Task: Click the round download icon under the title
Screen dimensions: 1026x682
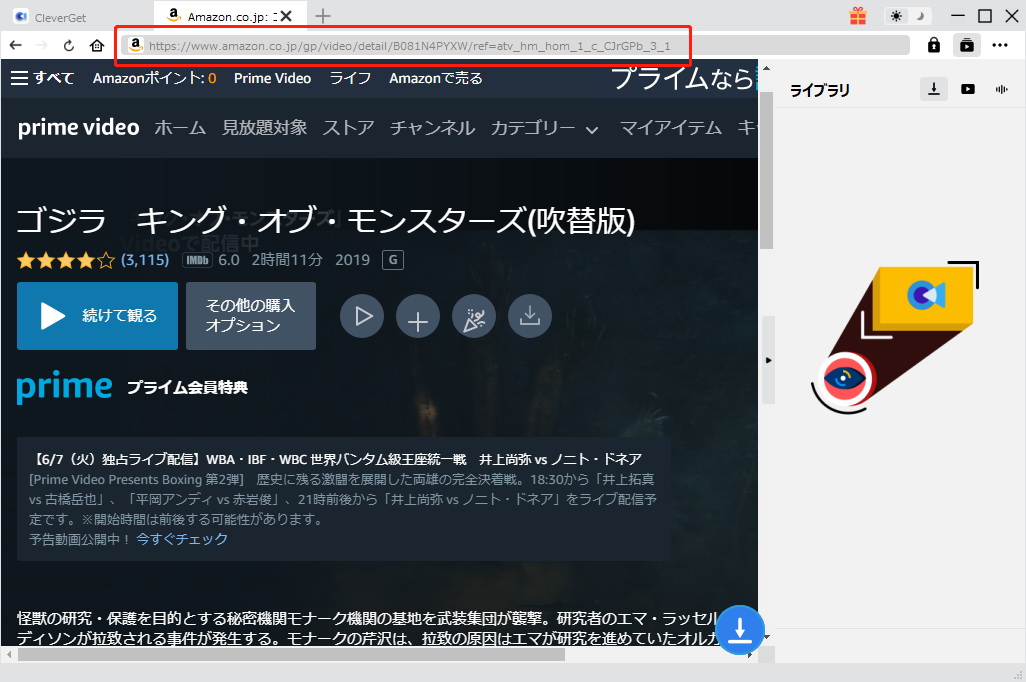Action: [x=529, y=316]
